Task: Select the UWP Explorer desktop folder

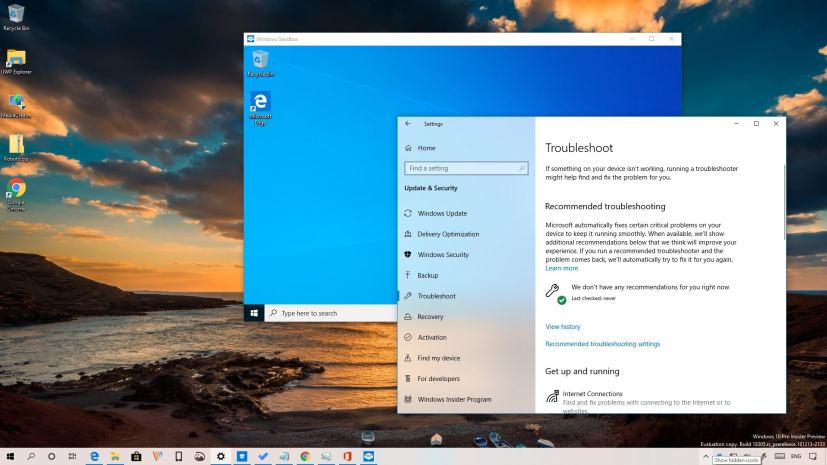Action: tap(16, 61)
